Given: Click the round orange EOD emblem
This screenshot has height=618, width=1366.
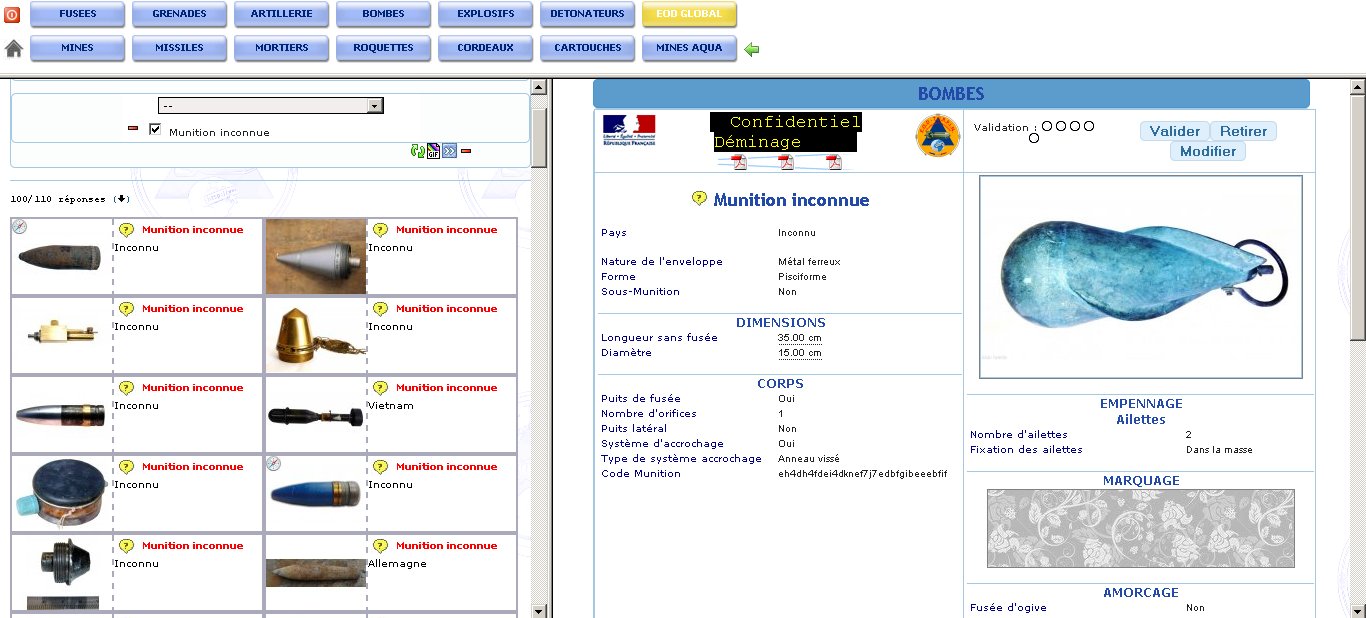Looking at the screenshot, I should pos(937,136).
